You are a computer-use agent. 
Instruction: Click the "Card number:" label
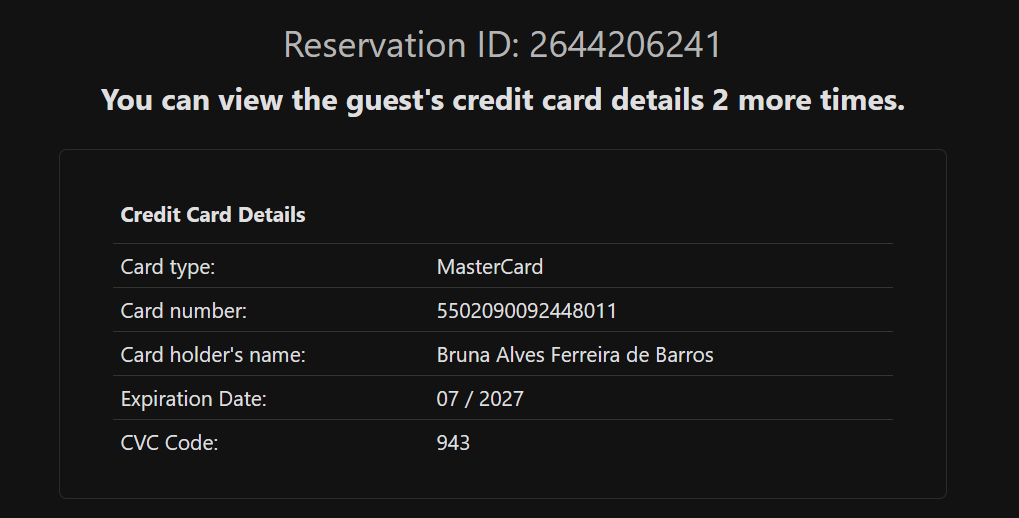coord(183,311)
